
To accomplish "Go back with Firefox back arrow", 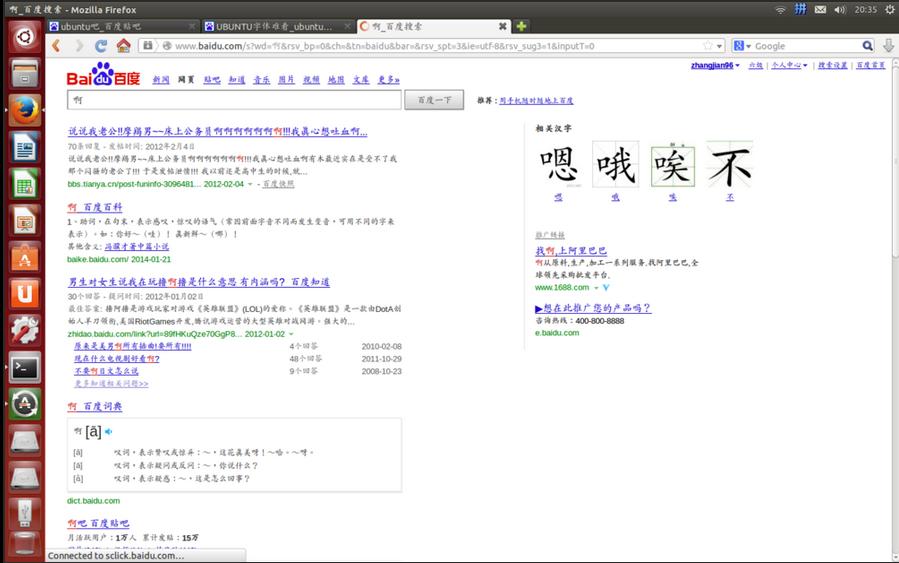I will [x=56, y=46].
